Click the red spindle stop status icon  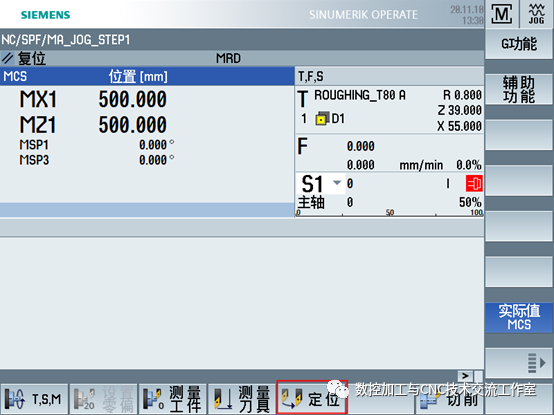(474, 184)
